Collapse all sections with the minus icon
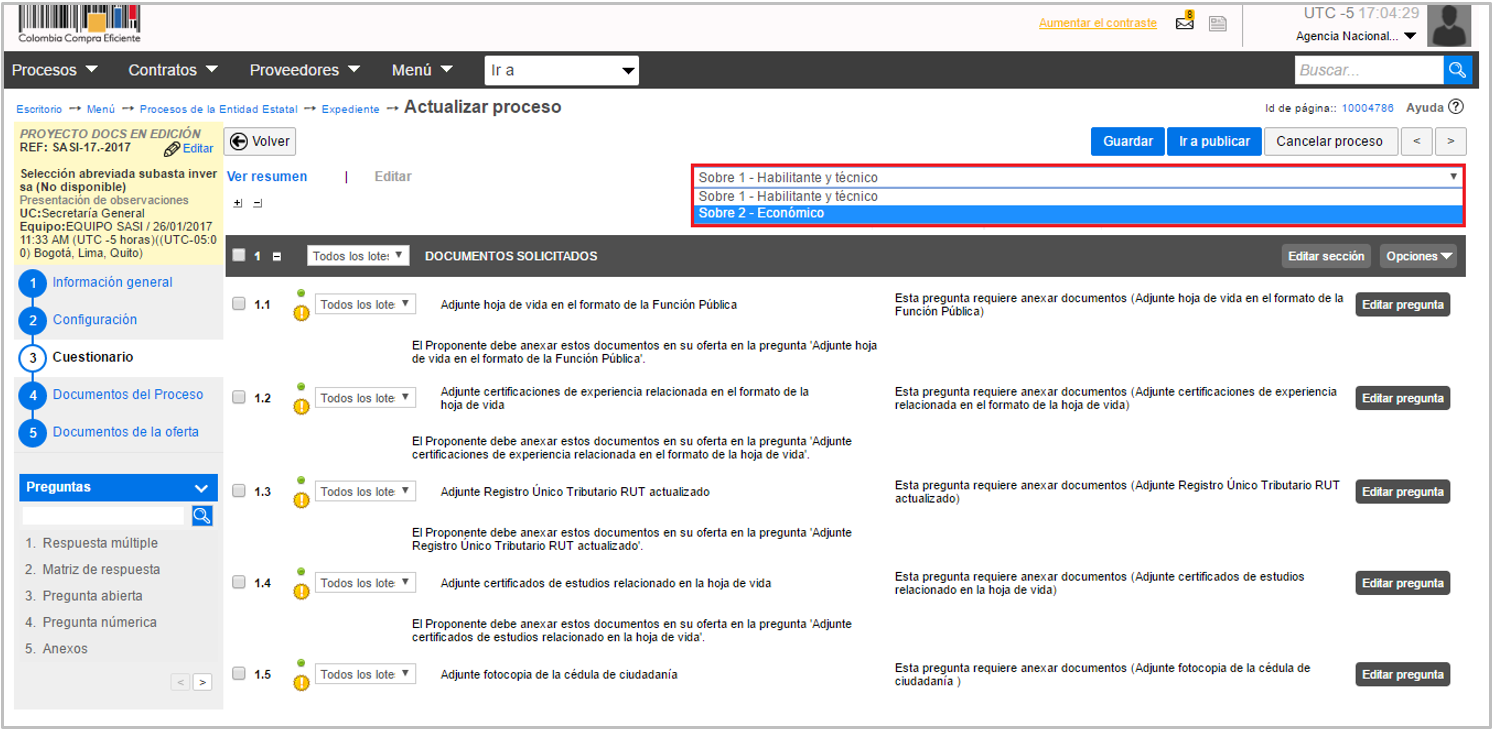Image resolution: width=1494 pixels, height=732 pixels. [257, 203]
